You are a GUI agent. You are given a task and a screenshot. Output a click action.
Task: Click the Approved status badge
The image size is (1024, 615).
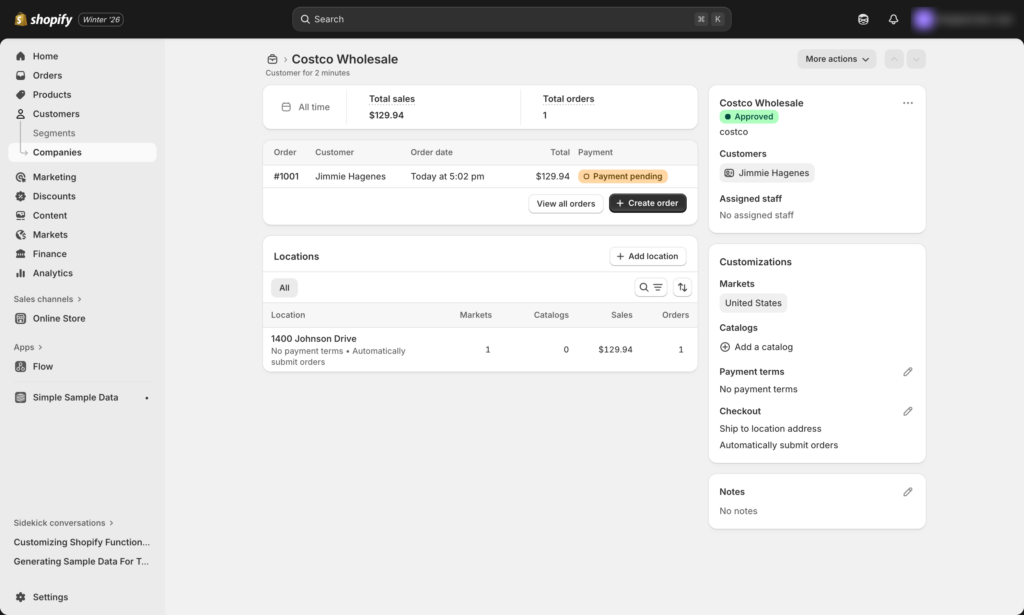(x=748, y=117)
